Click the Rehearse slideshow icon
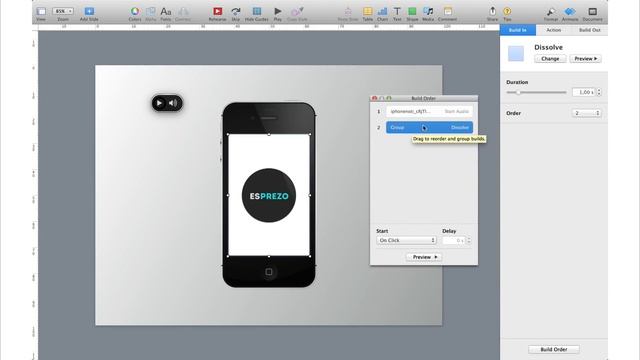The height and width of the screenshot is (360, 640). point(218,13)
